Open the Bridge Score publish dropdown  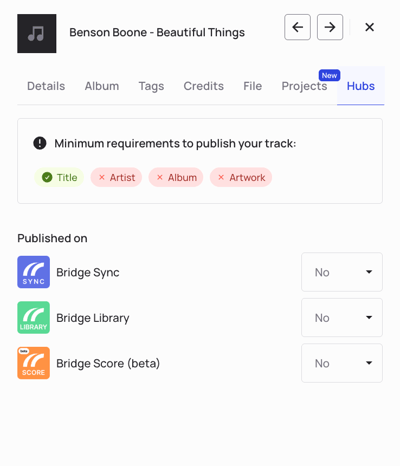(x=342, y=363)
